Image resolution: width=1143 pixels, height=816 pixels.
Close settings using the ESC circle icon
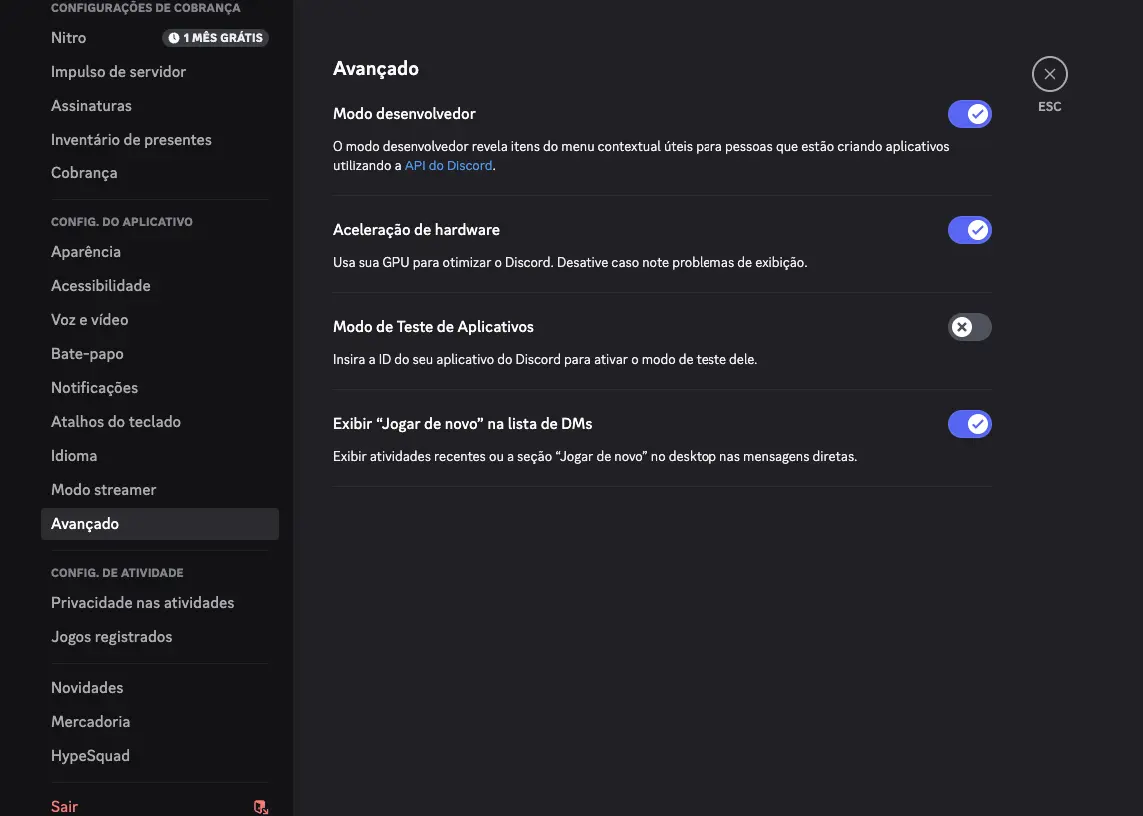[1049, 73]
